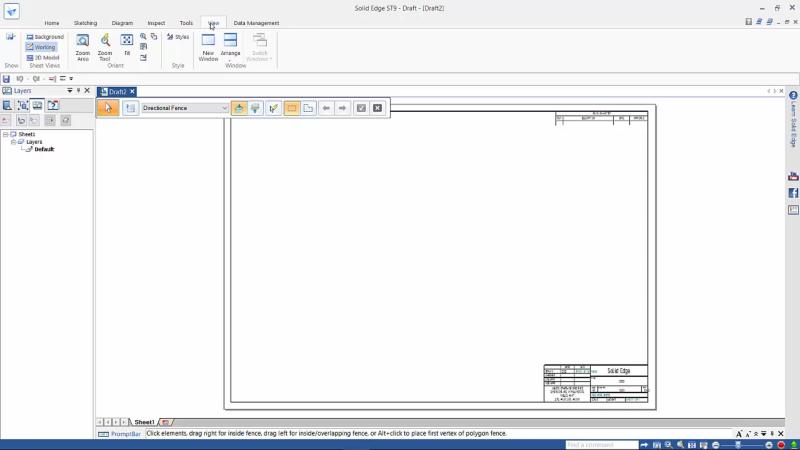Image resolution: width=800 pixels, height=450 pixels.
Task: Collapse the Sheet1 tree node
Action: pos(6,134)
